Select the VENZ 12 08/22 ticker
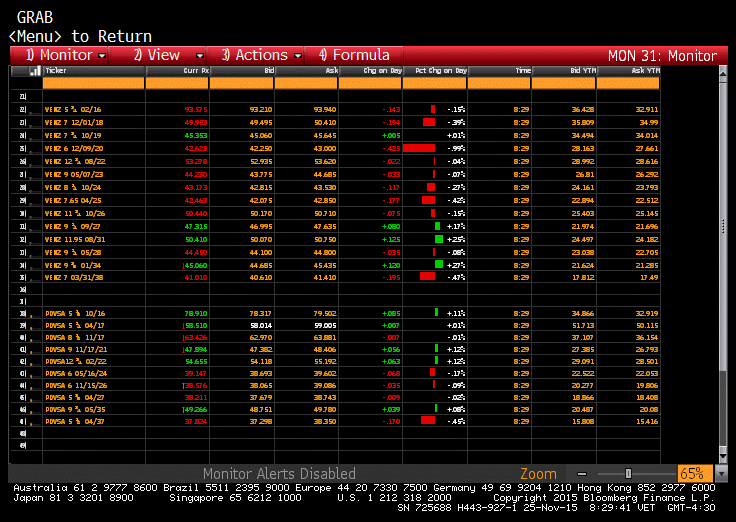The height and width of the screenshot is (522, 736). coord(75,161)
